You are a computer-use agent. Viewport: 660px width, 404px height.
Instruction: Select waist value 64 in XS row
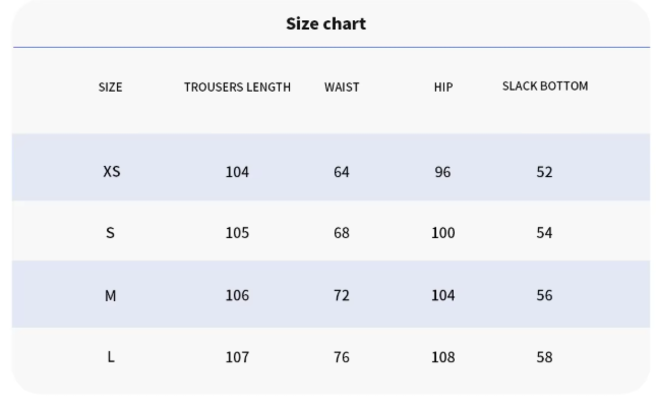[342, 172]
